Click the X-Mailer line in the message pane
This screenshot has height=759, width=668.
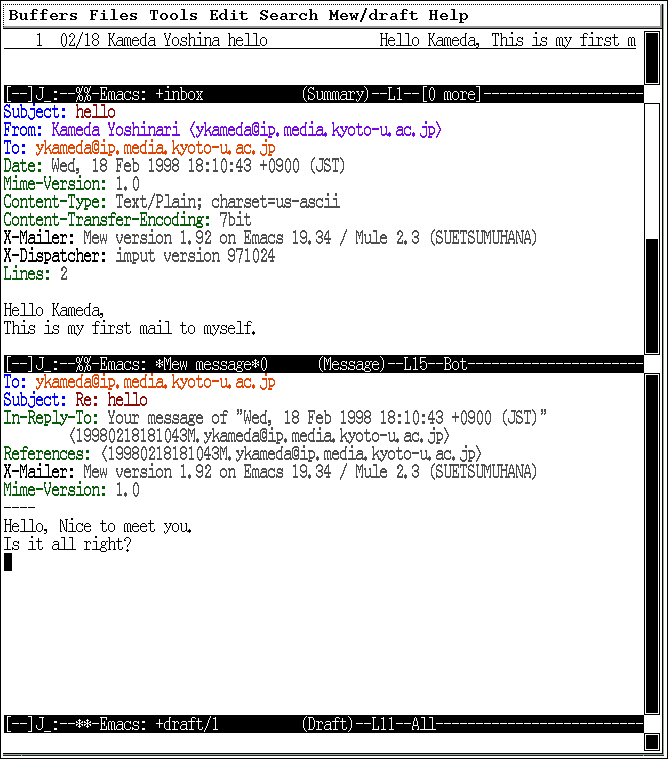point(270,238)
